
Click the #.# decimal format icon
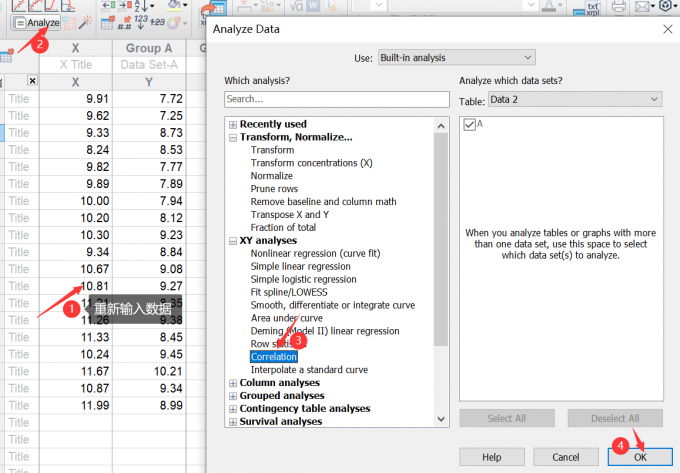[125, 23]
